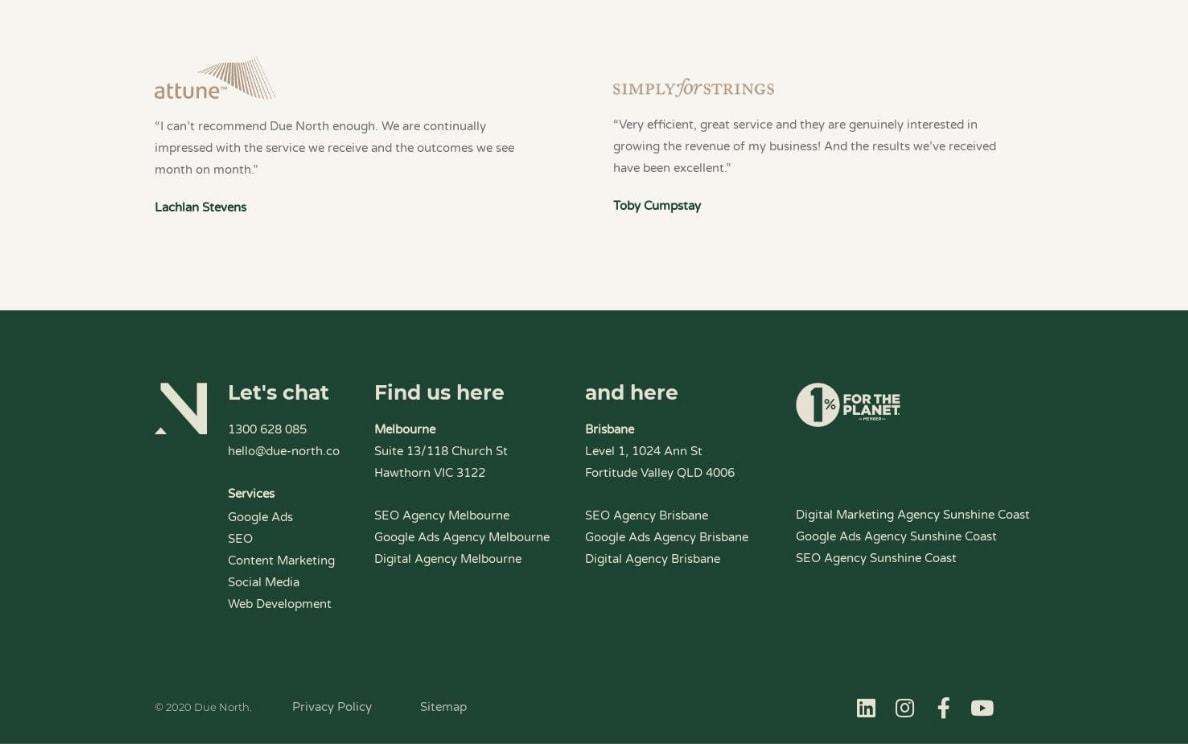Open Google Ads Agency Melbourne link

(462, 537)
